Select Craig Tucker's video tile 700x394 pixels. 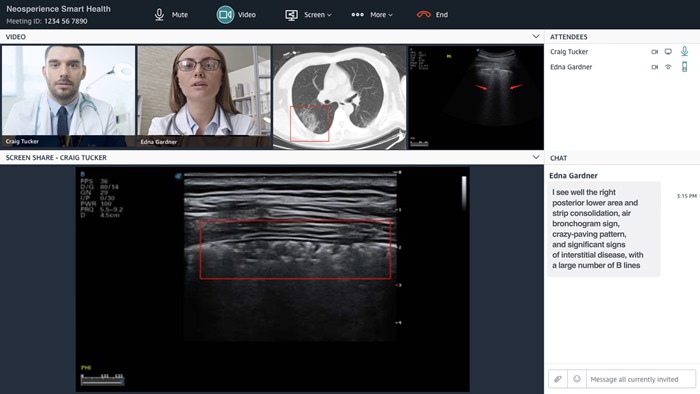click(68, 96)
